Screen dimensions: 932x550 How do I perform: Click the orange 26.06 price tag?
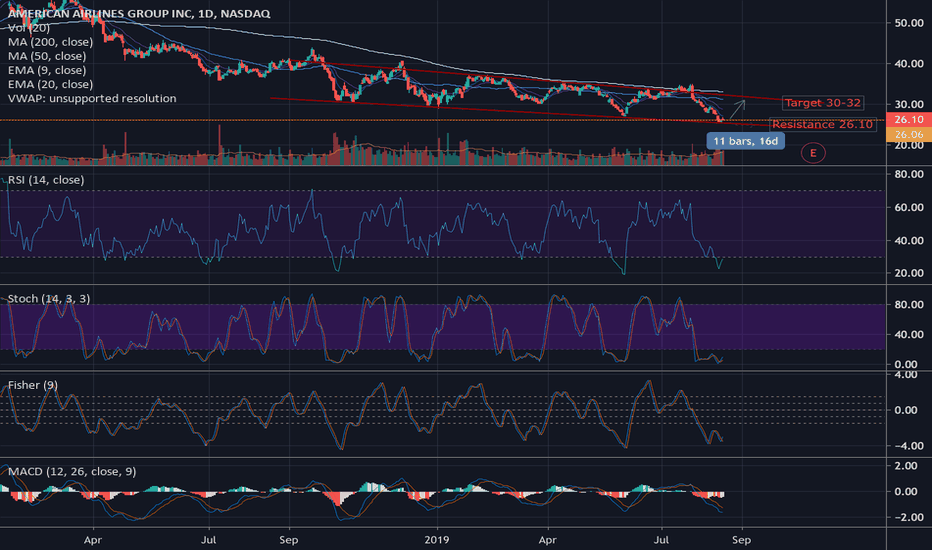click(x=909, y=134)
